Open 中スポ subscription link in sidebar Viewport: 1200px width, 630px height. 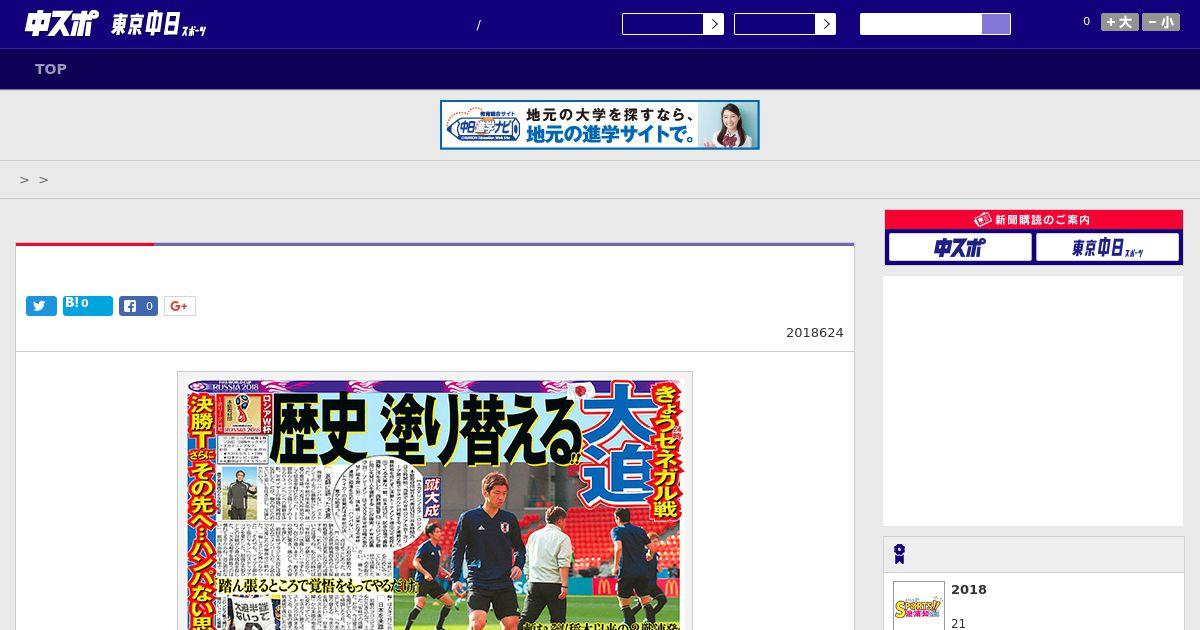coord(960,247)
